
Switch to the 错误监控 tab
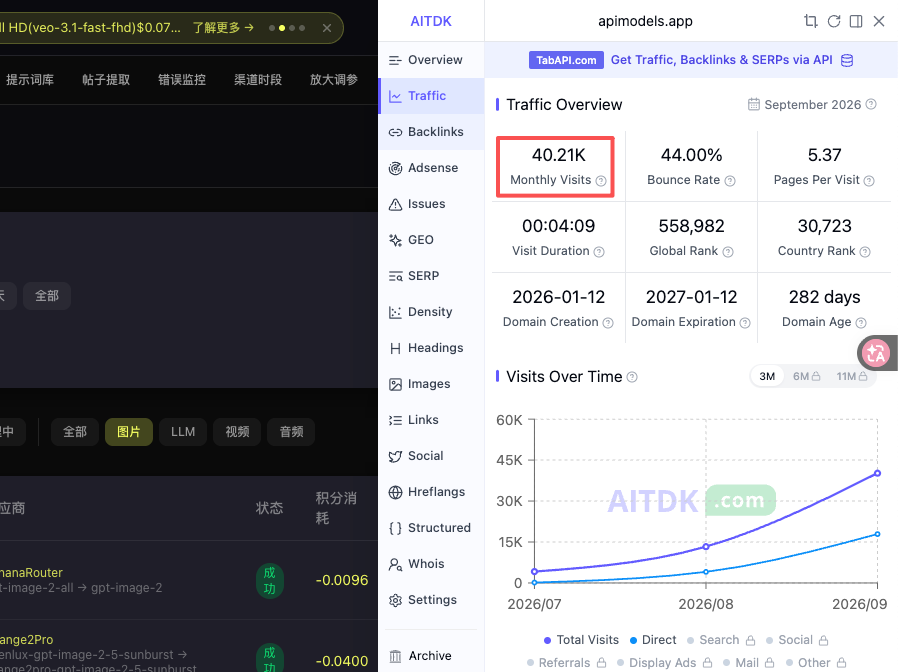pyautogui.click(x=182, y=80)
